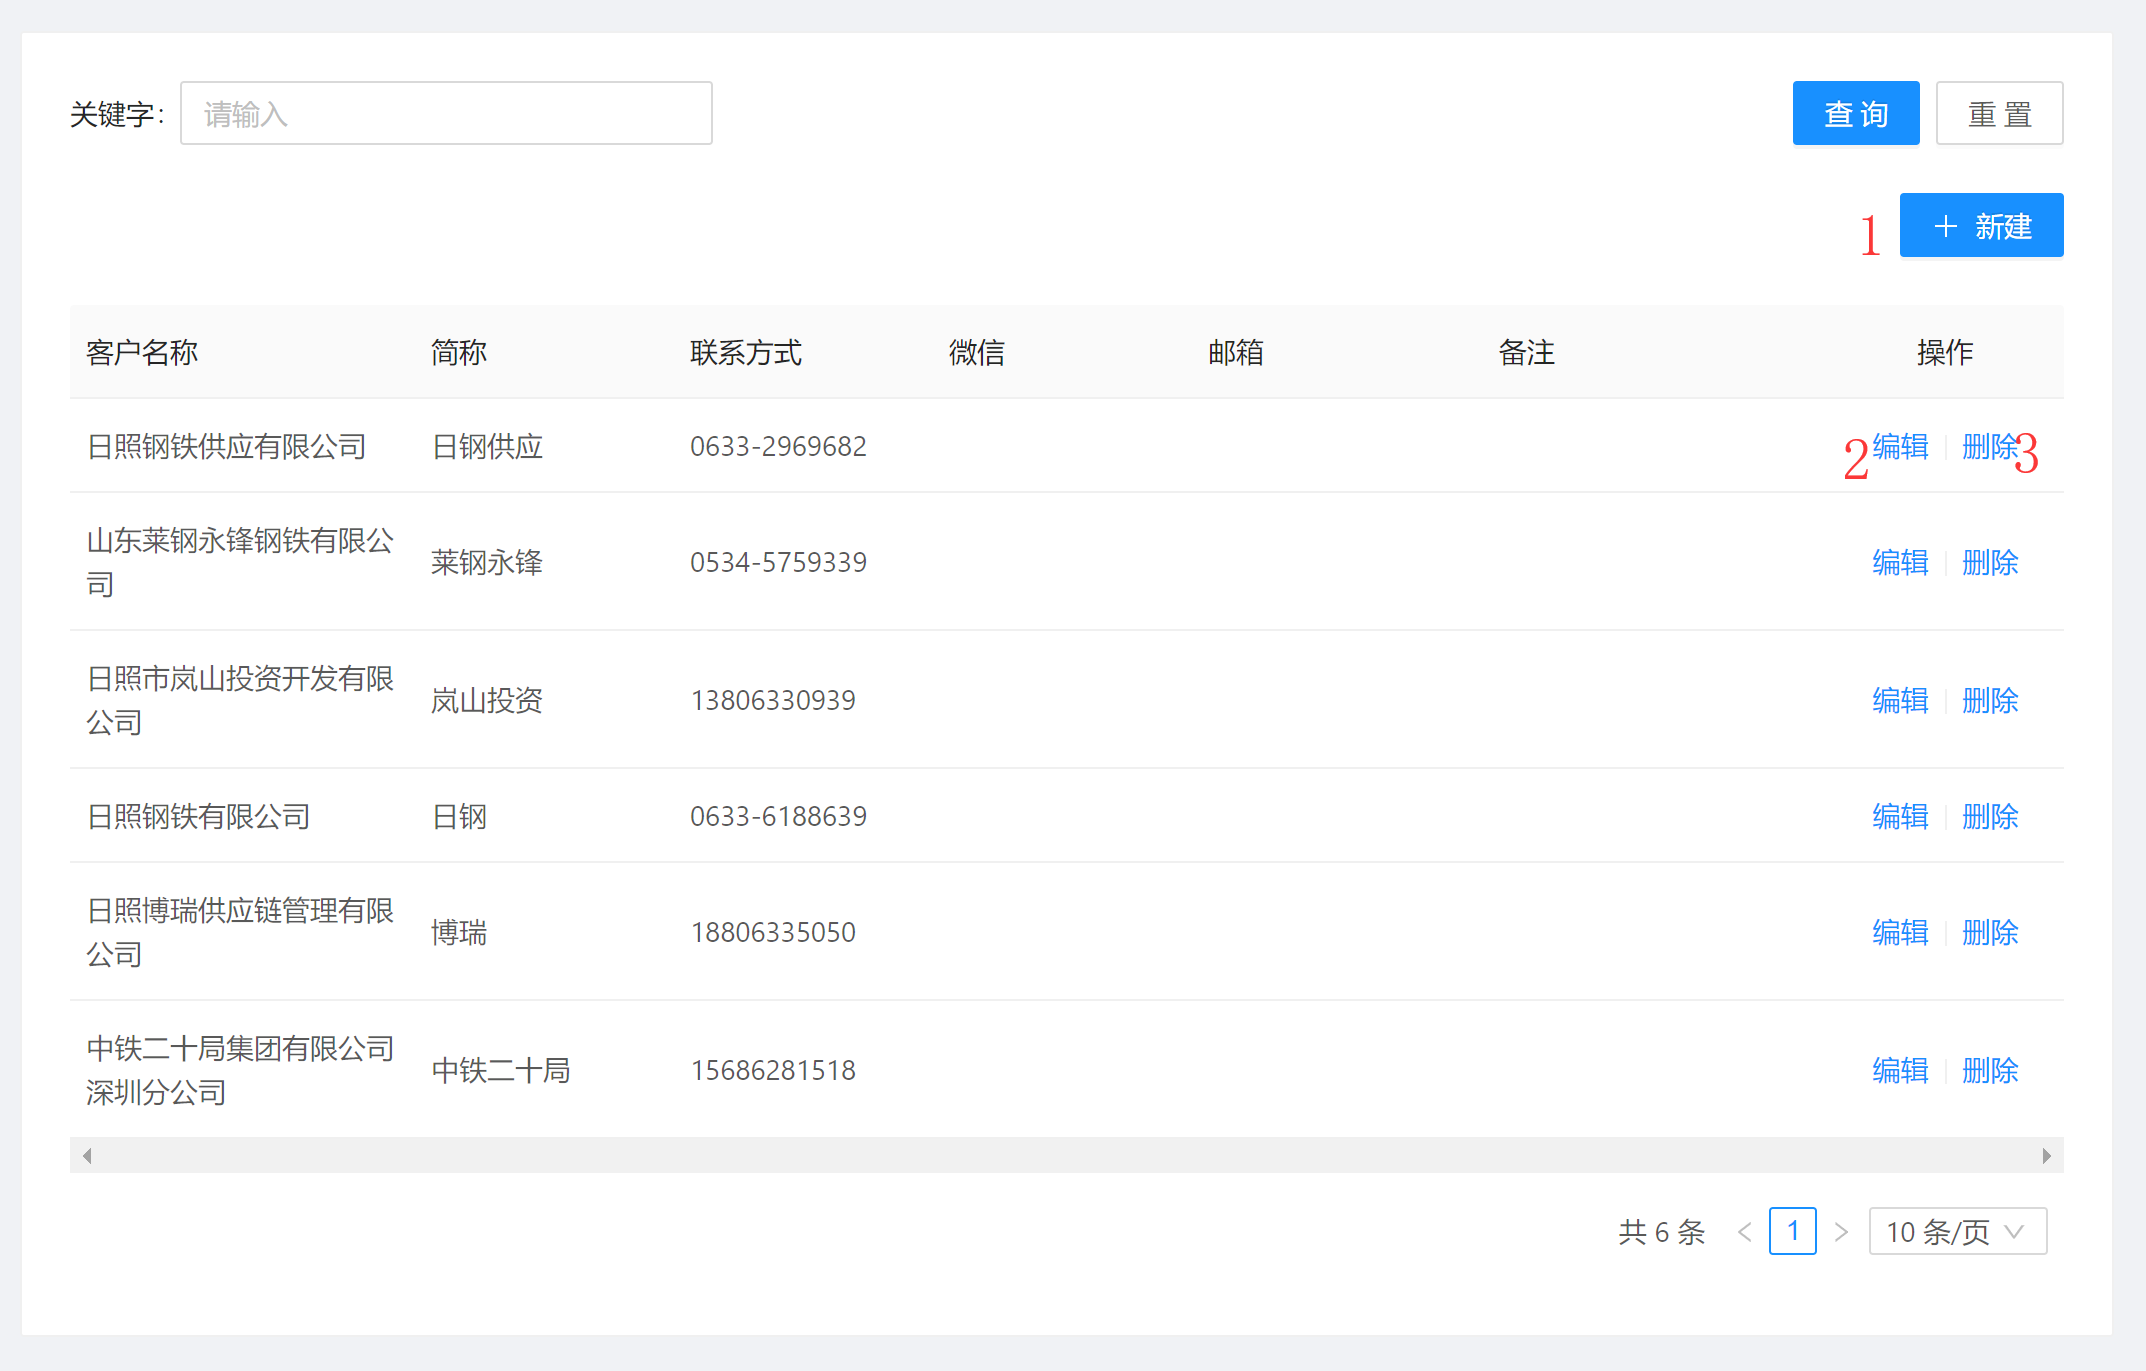Screen dimensions: 2146x1371
Task: Go to previous page arrow in pagination
Action: 1744,1231
